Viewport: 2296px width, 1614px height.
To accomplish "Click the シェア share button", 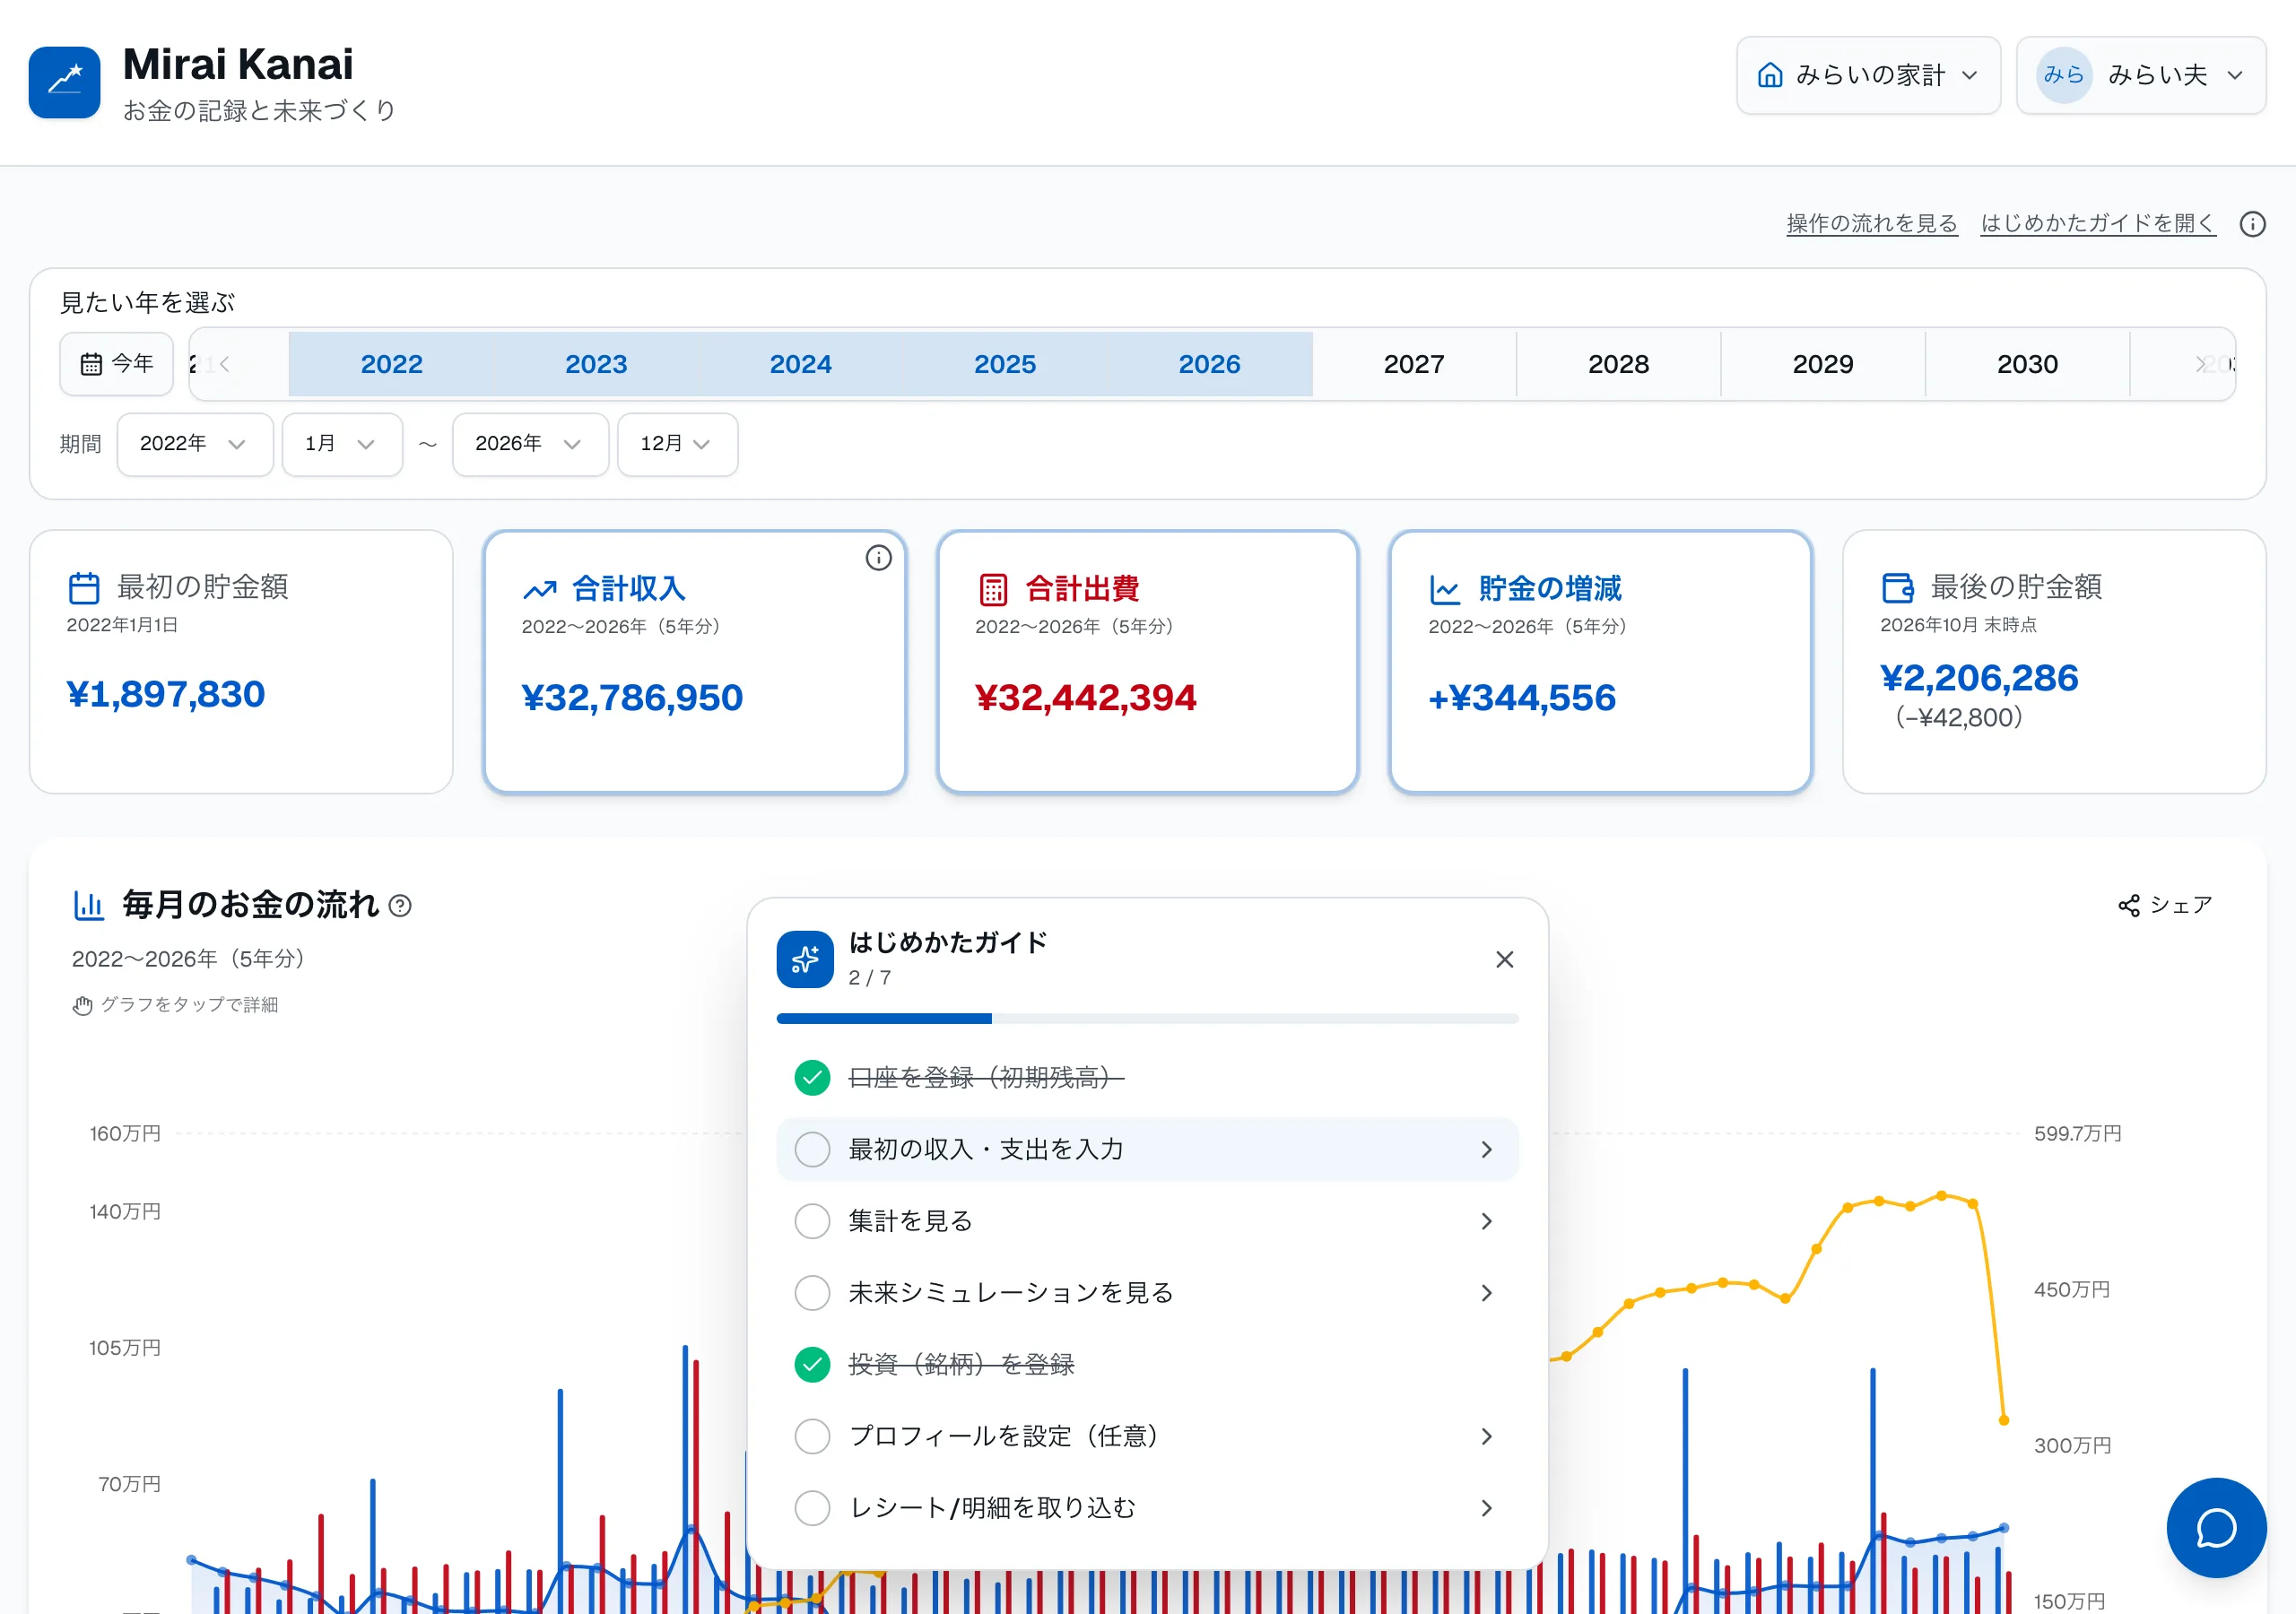I will [x=2165, y=906].
